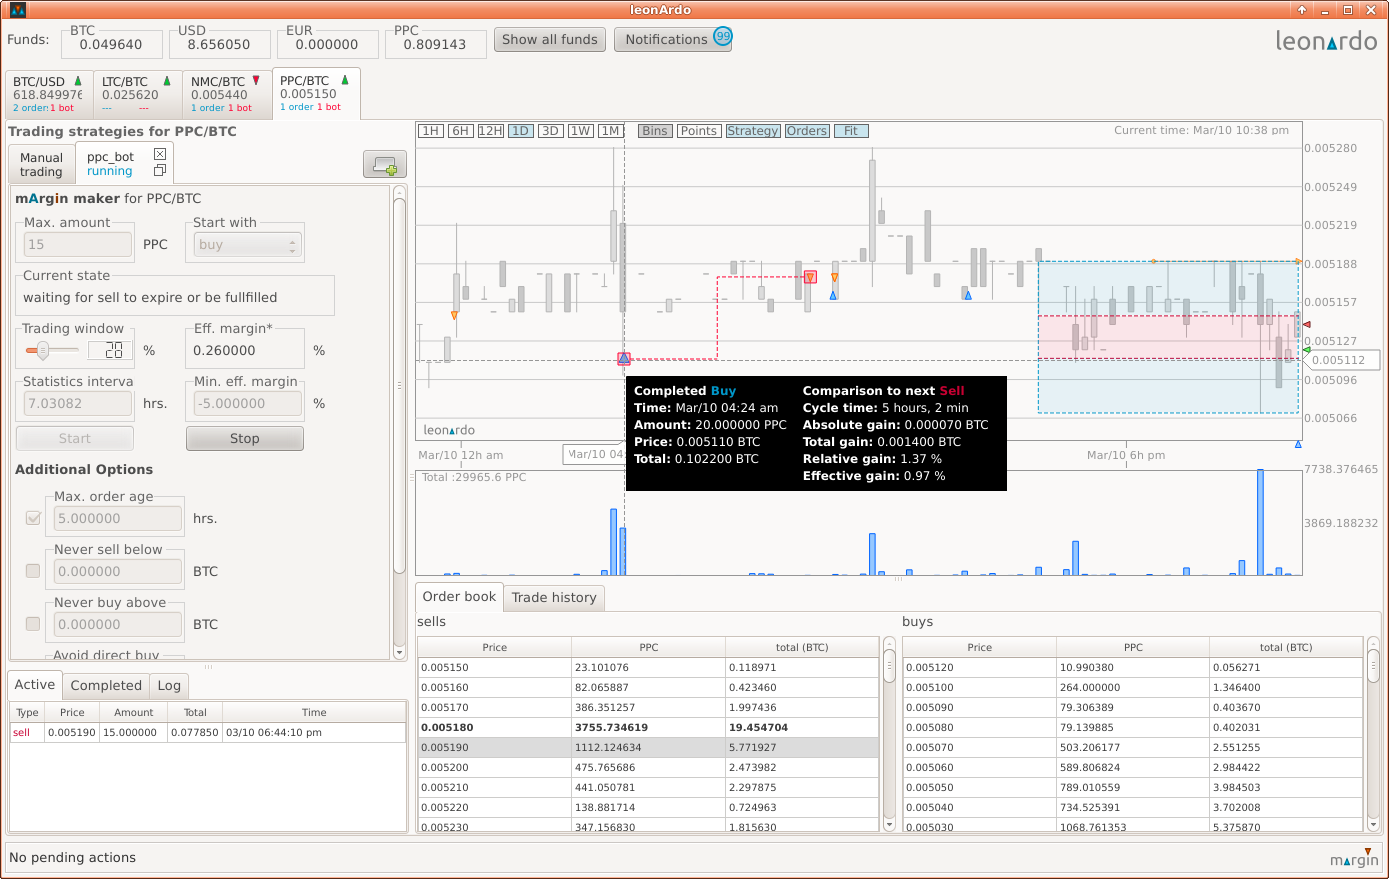Image resolution: width=1389 pixels, height=879 pixels.
Task: Click the Max. amount input field
Action: (78, 245)
